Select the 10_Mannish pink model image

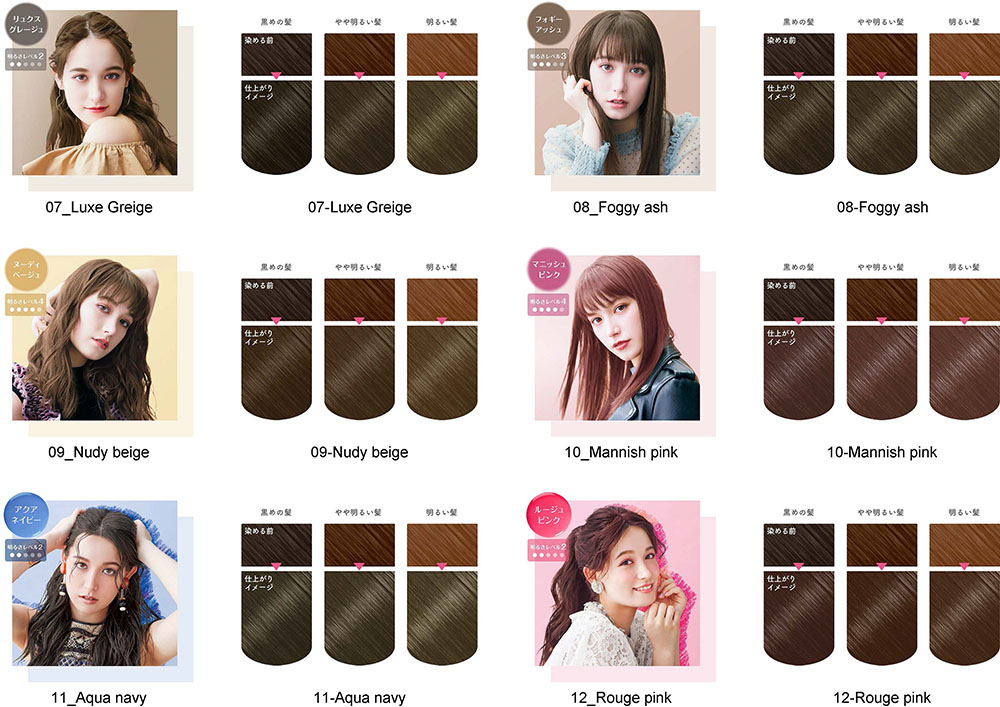[x=617, y=338]
